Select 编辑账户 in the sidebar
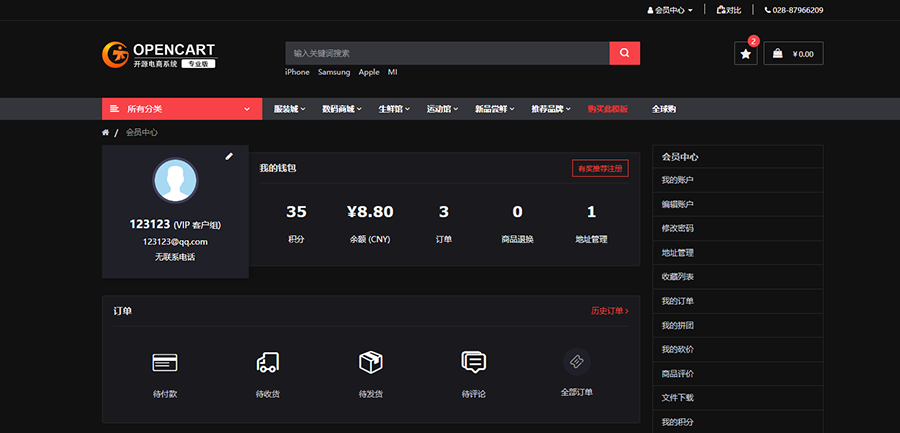This screenshot has height=433, width=900. click(738, 204)
